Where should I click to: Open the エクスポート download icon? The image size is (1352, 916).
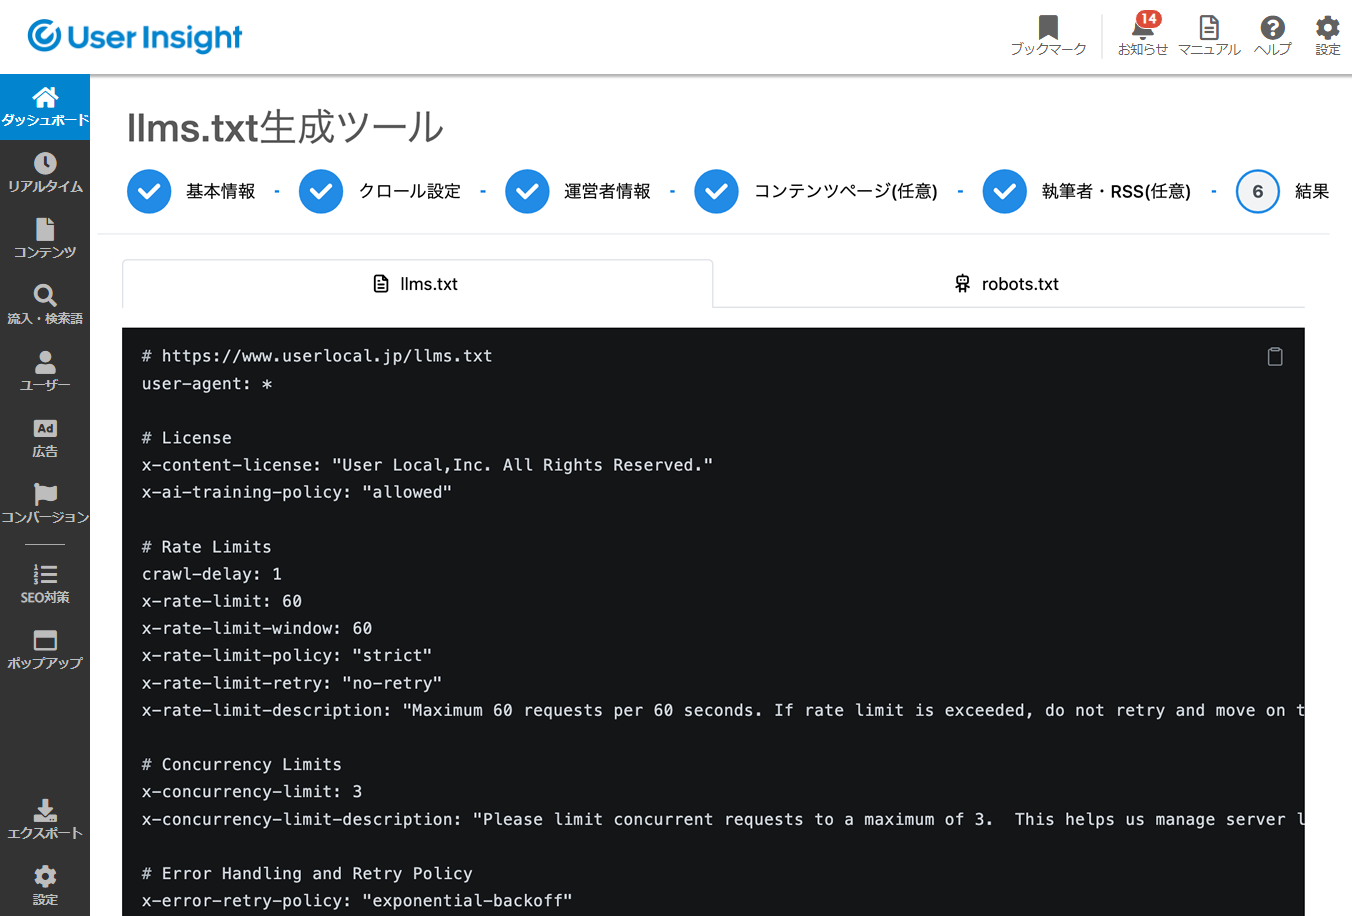pos(45,810)
